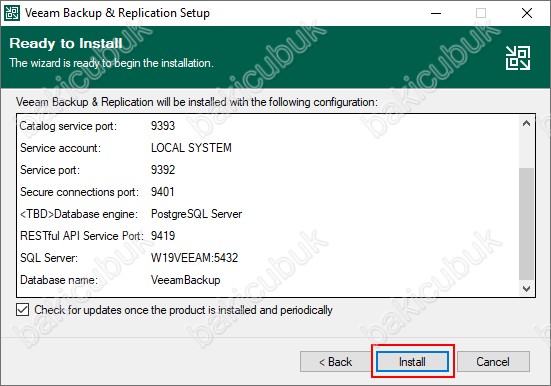The height and width of the screenshot is (386, 551).
Task: Click the Veeam logo in green header
Action: point(518,58)
